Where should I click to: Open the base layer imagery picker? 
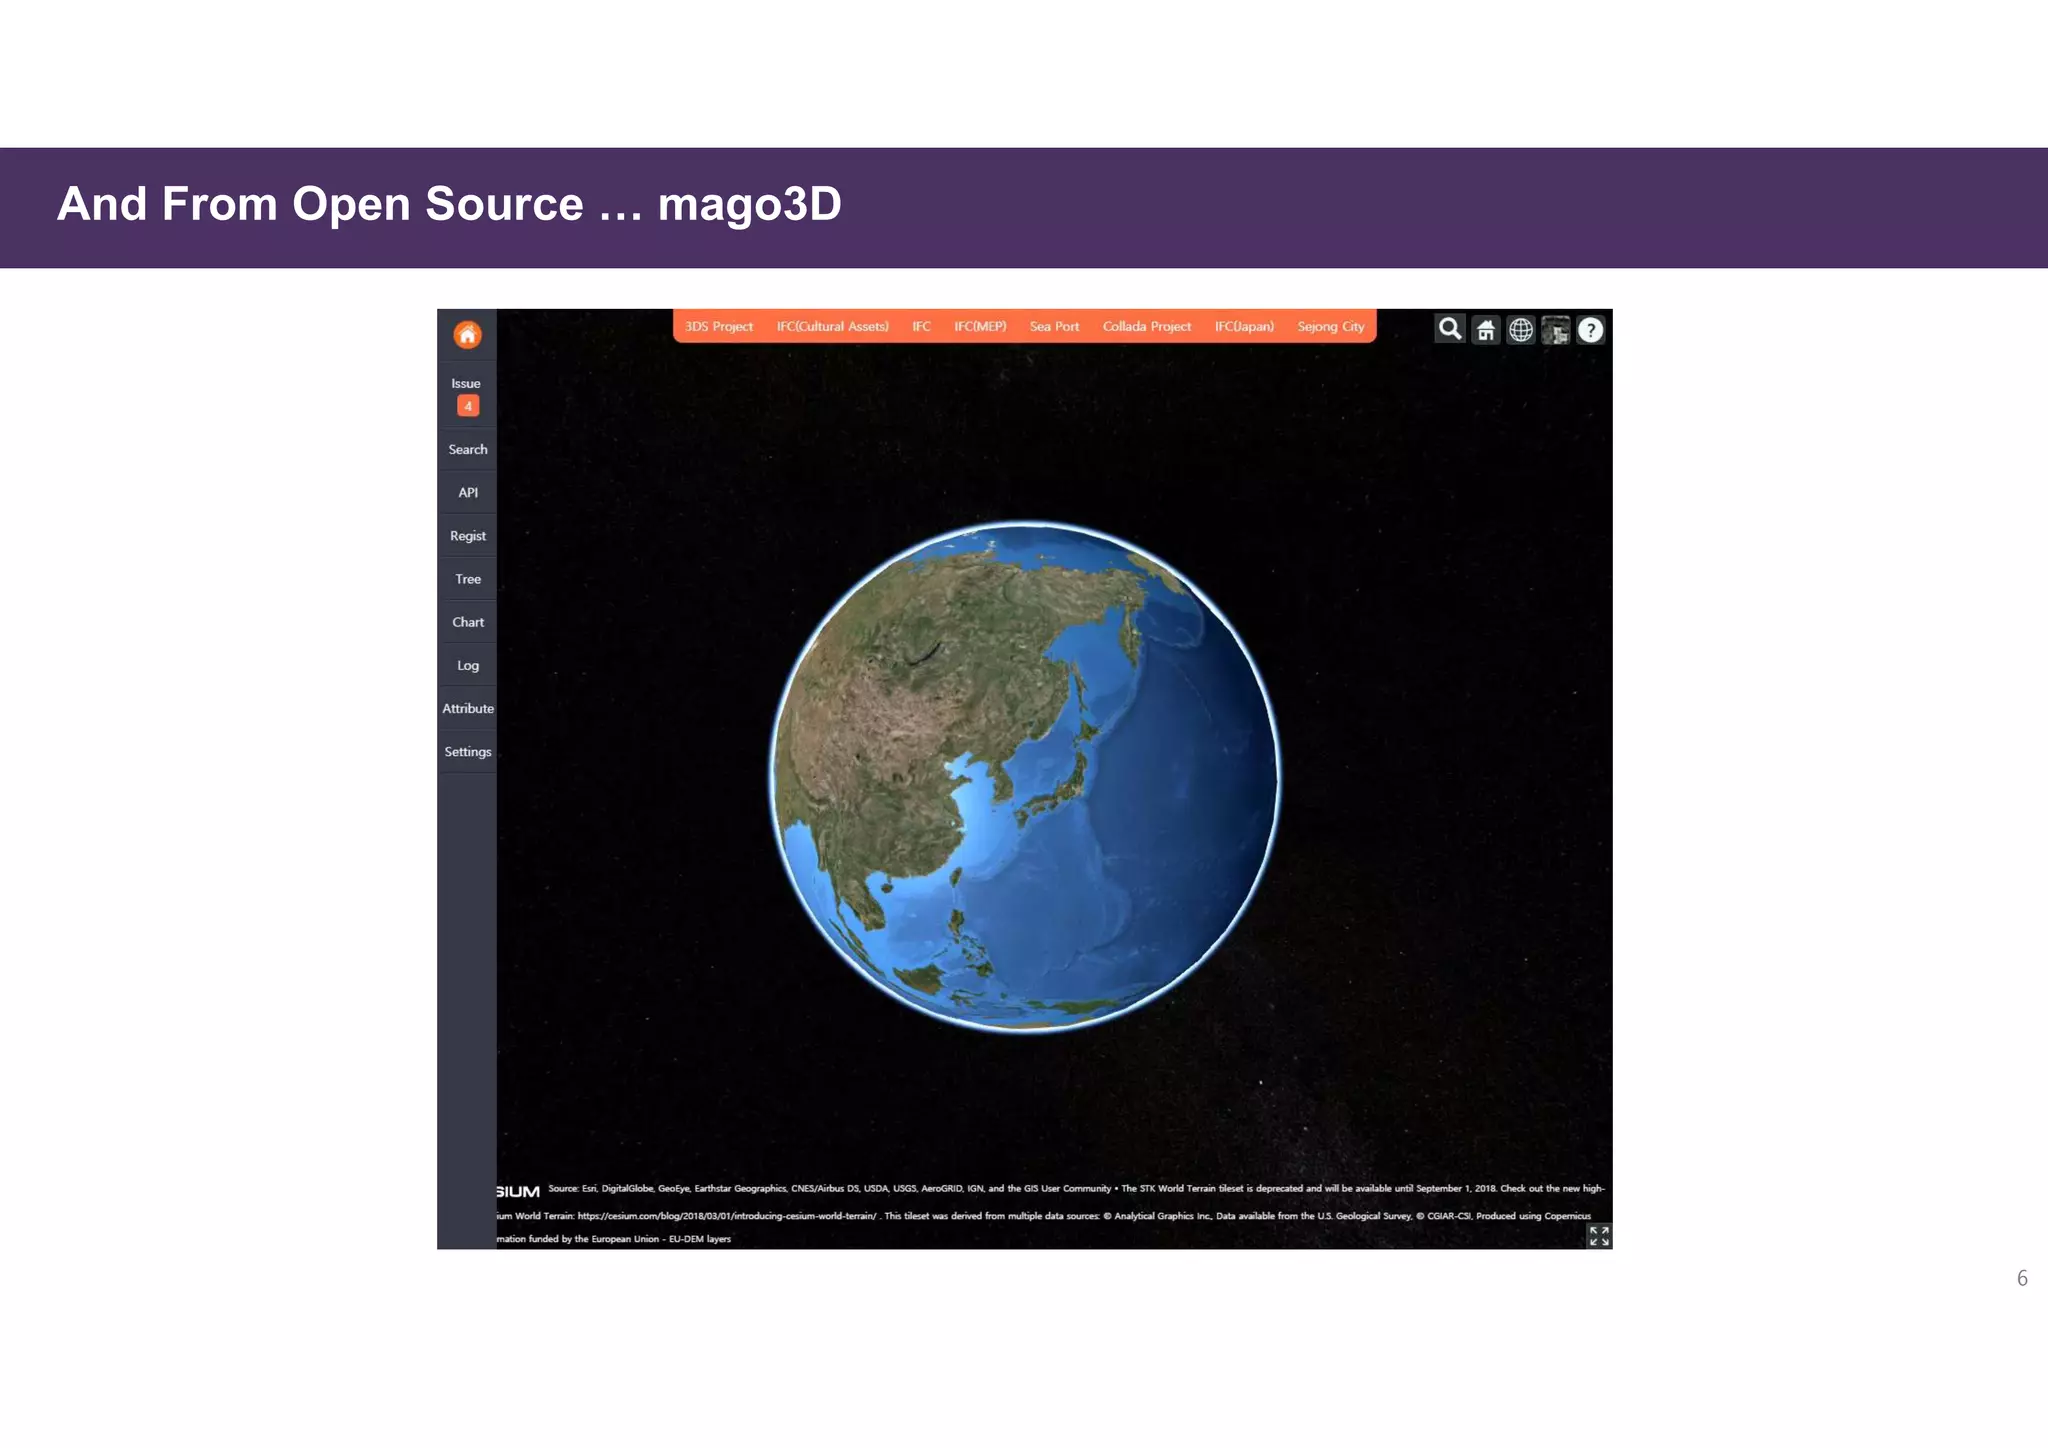point(1556,330)
